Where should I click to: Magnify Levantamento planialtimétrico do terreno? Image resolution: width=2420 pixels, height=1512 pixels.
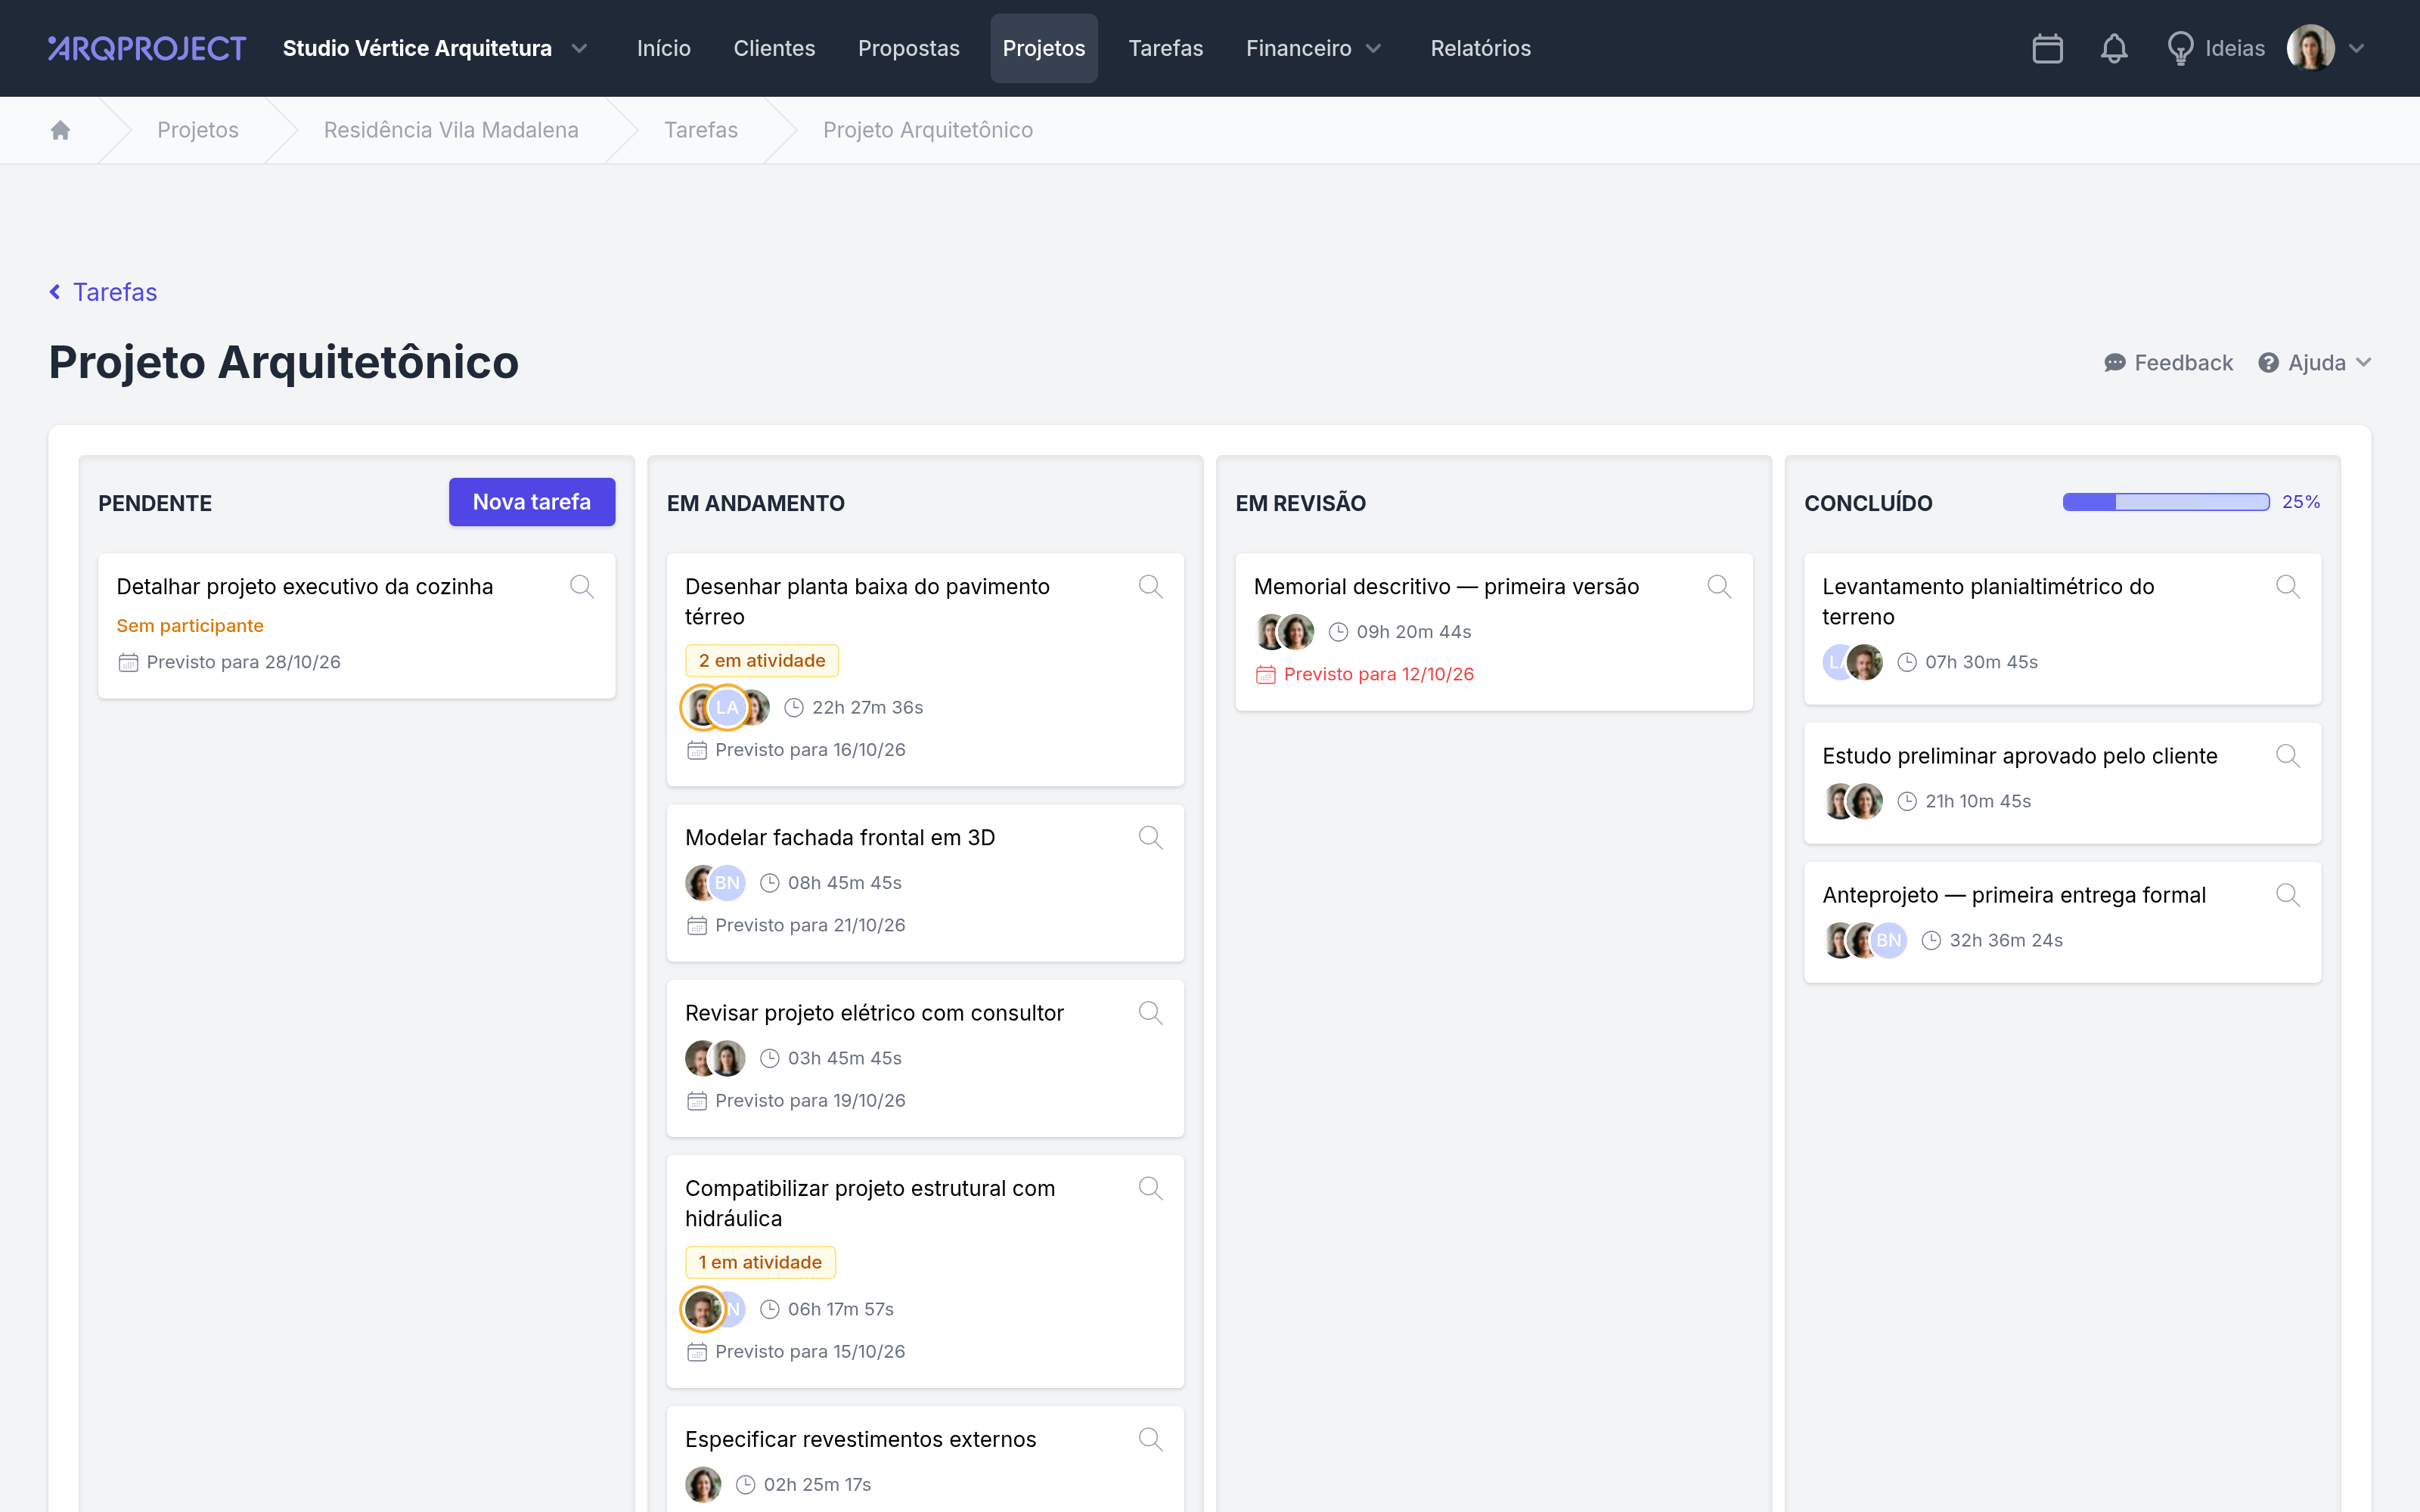point(2288,586)
